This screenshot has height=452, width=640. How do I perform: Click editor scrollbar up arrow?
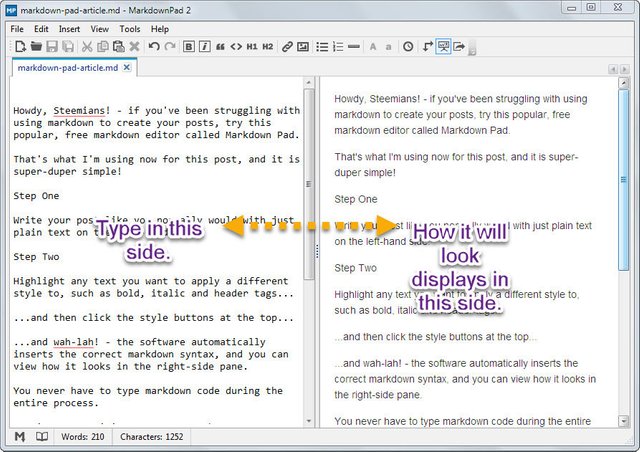(309, 83)
